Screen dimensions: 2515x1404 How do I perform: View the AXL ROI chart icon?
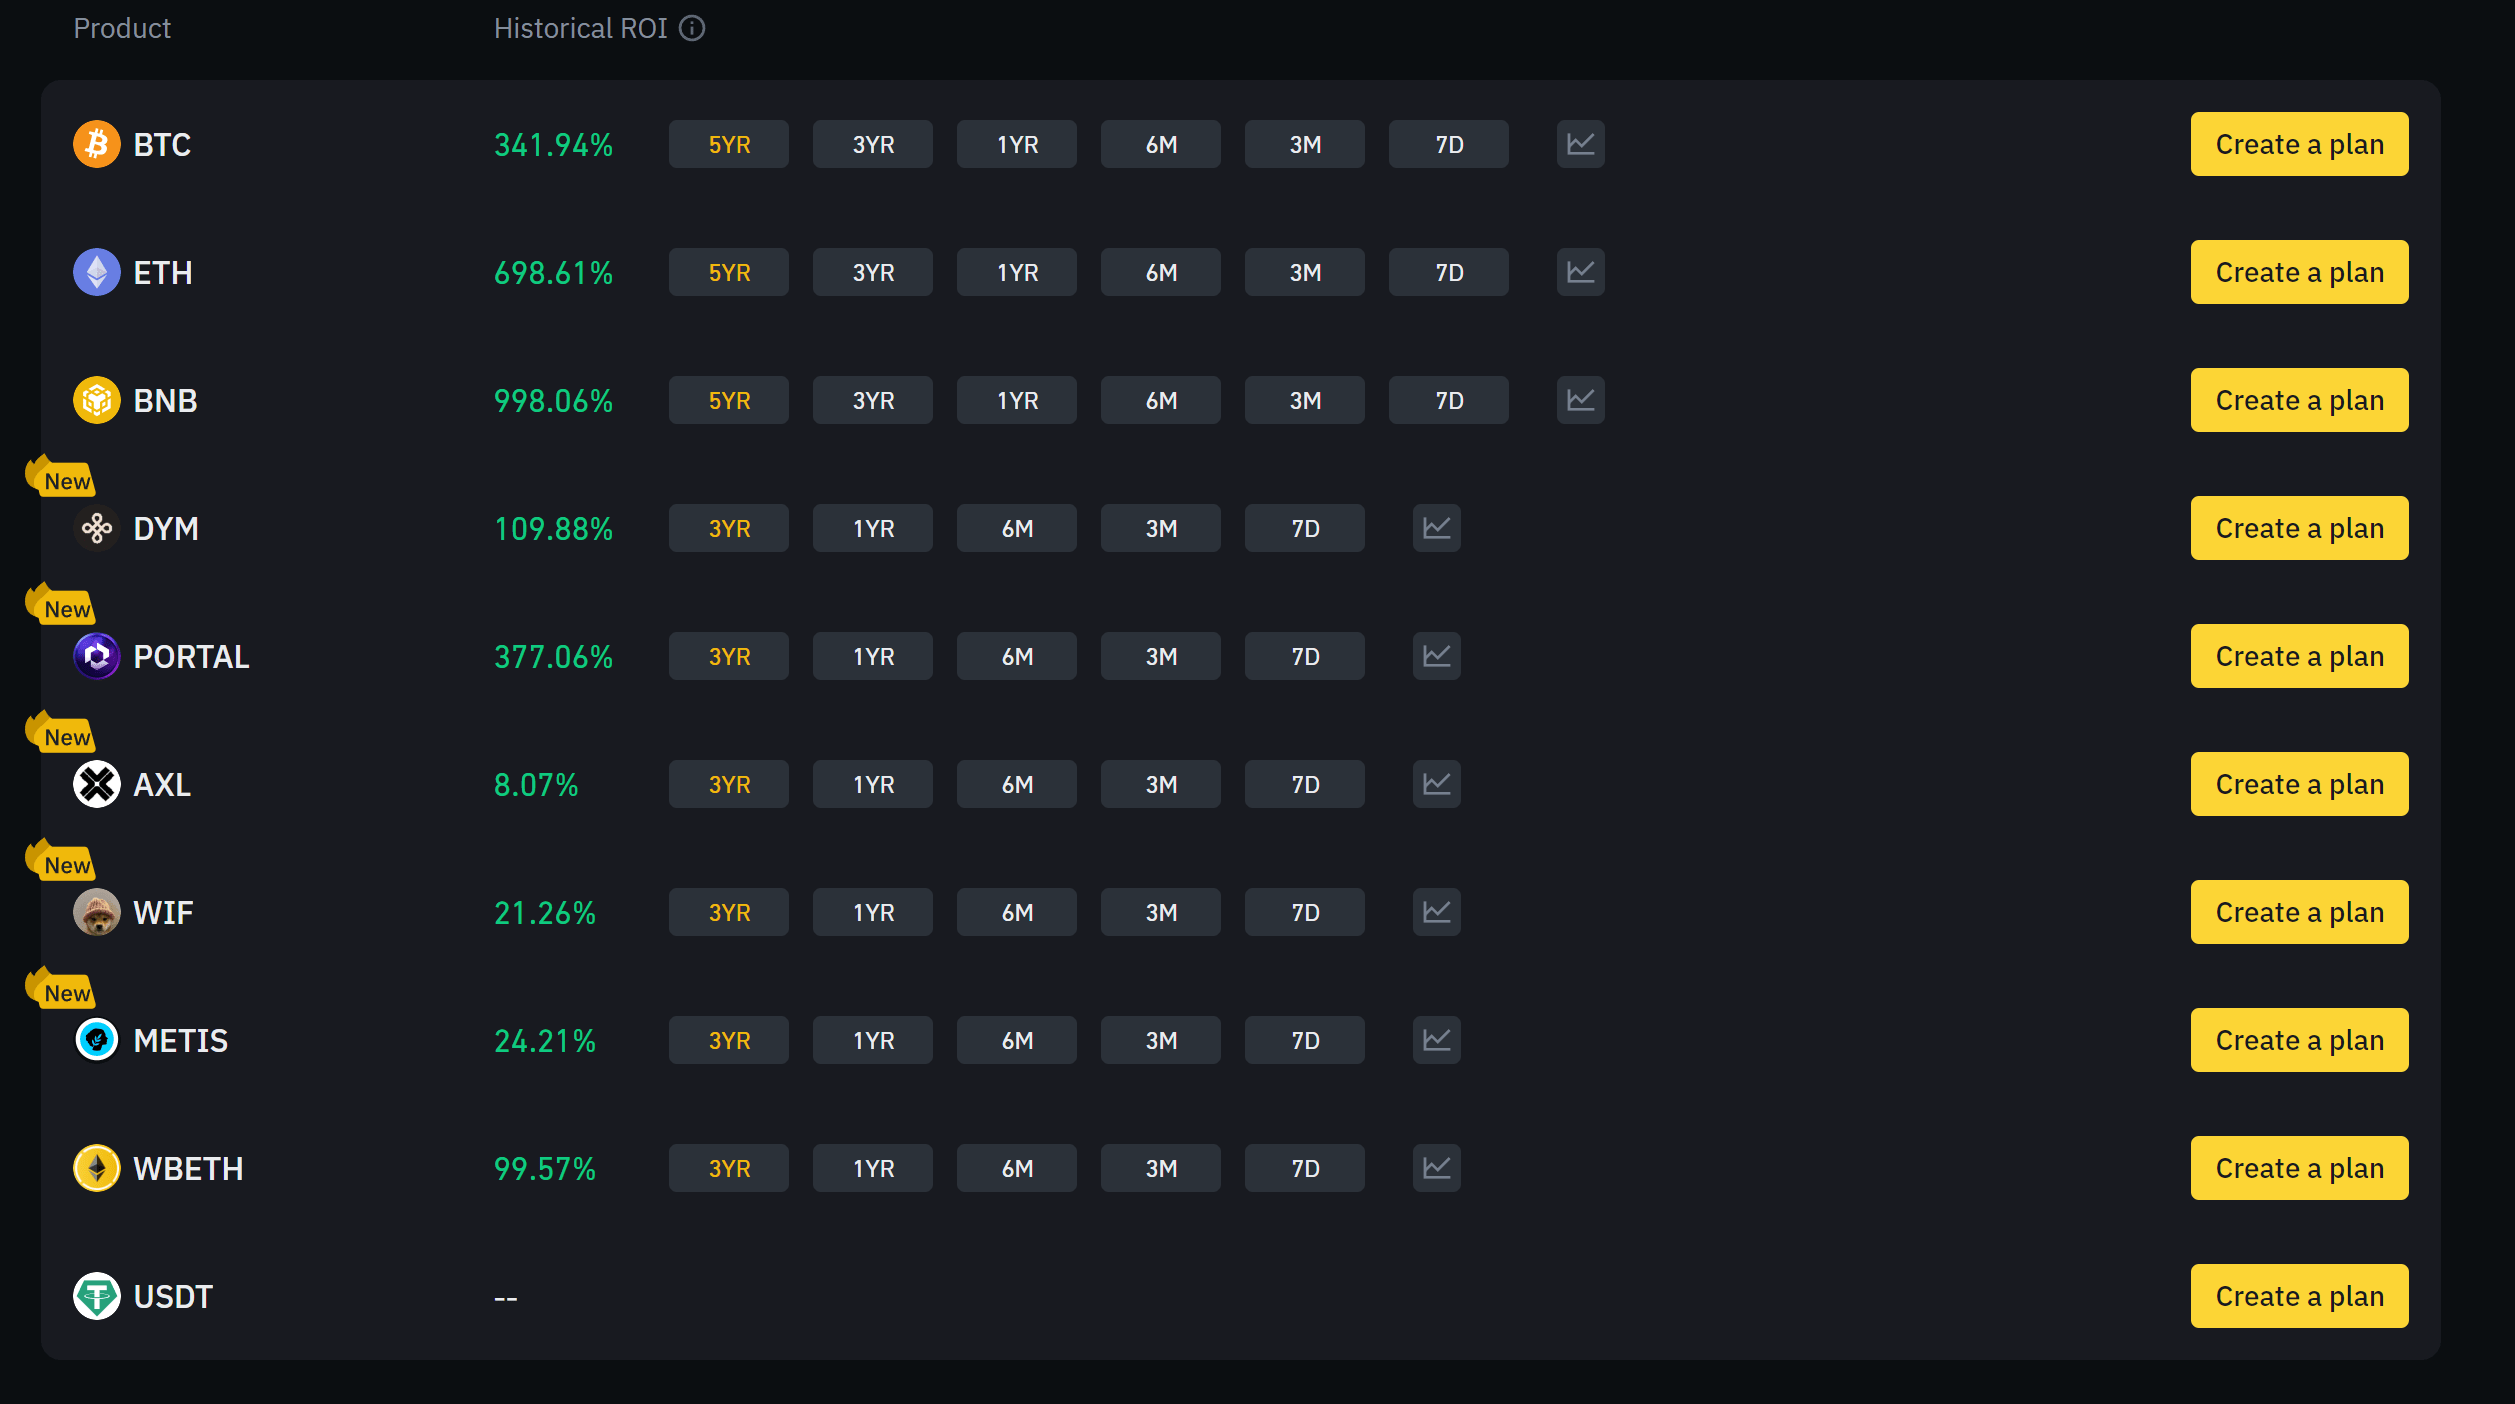tap(1436, 784)
